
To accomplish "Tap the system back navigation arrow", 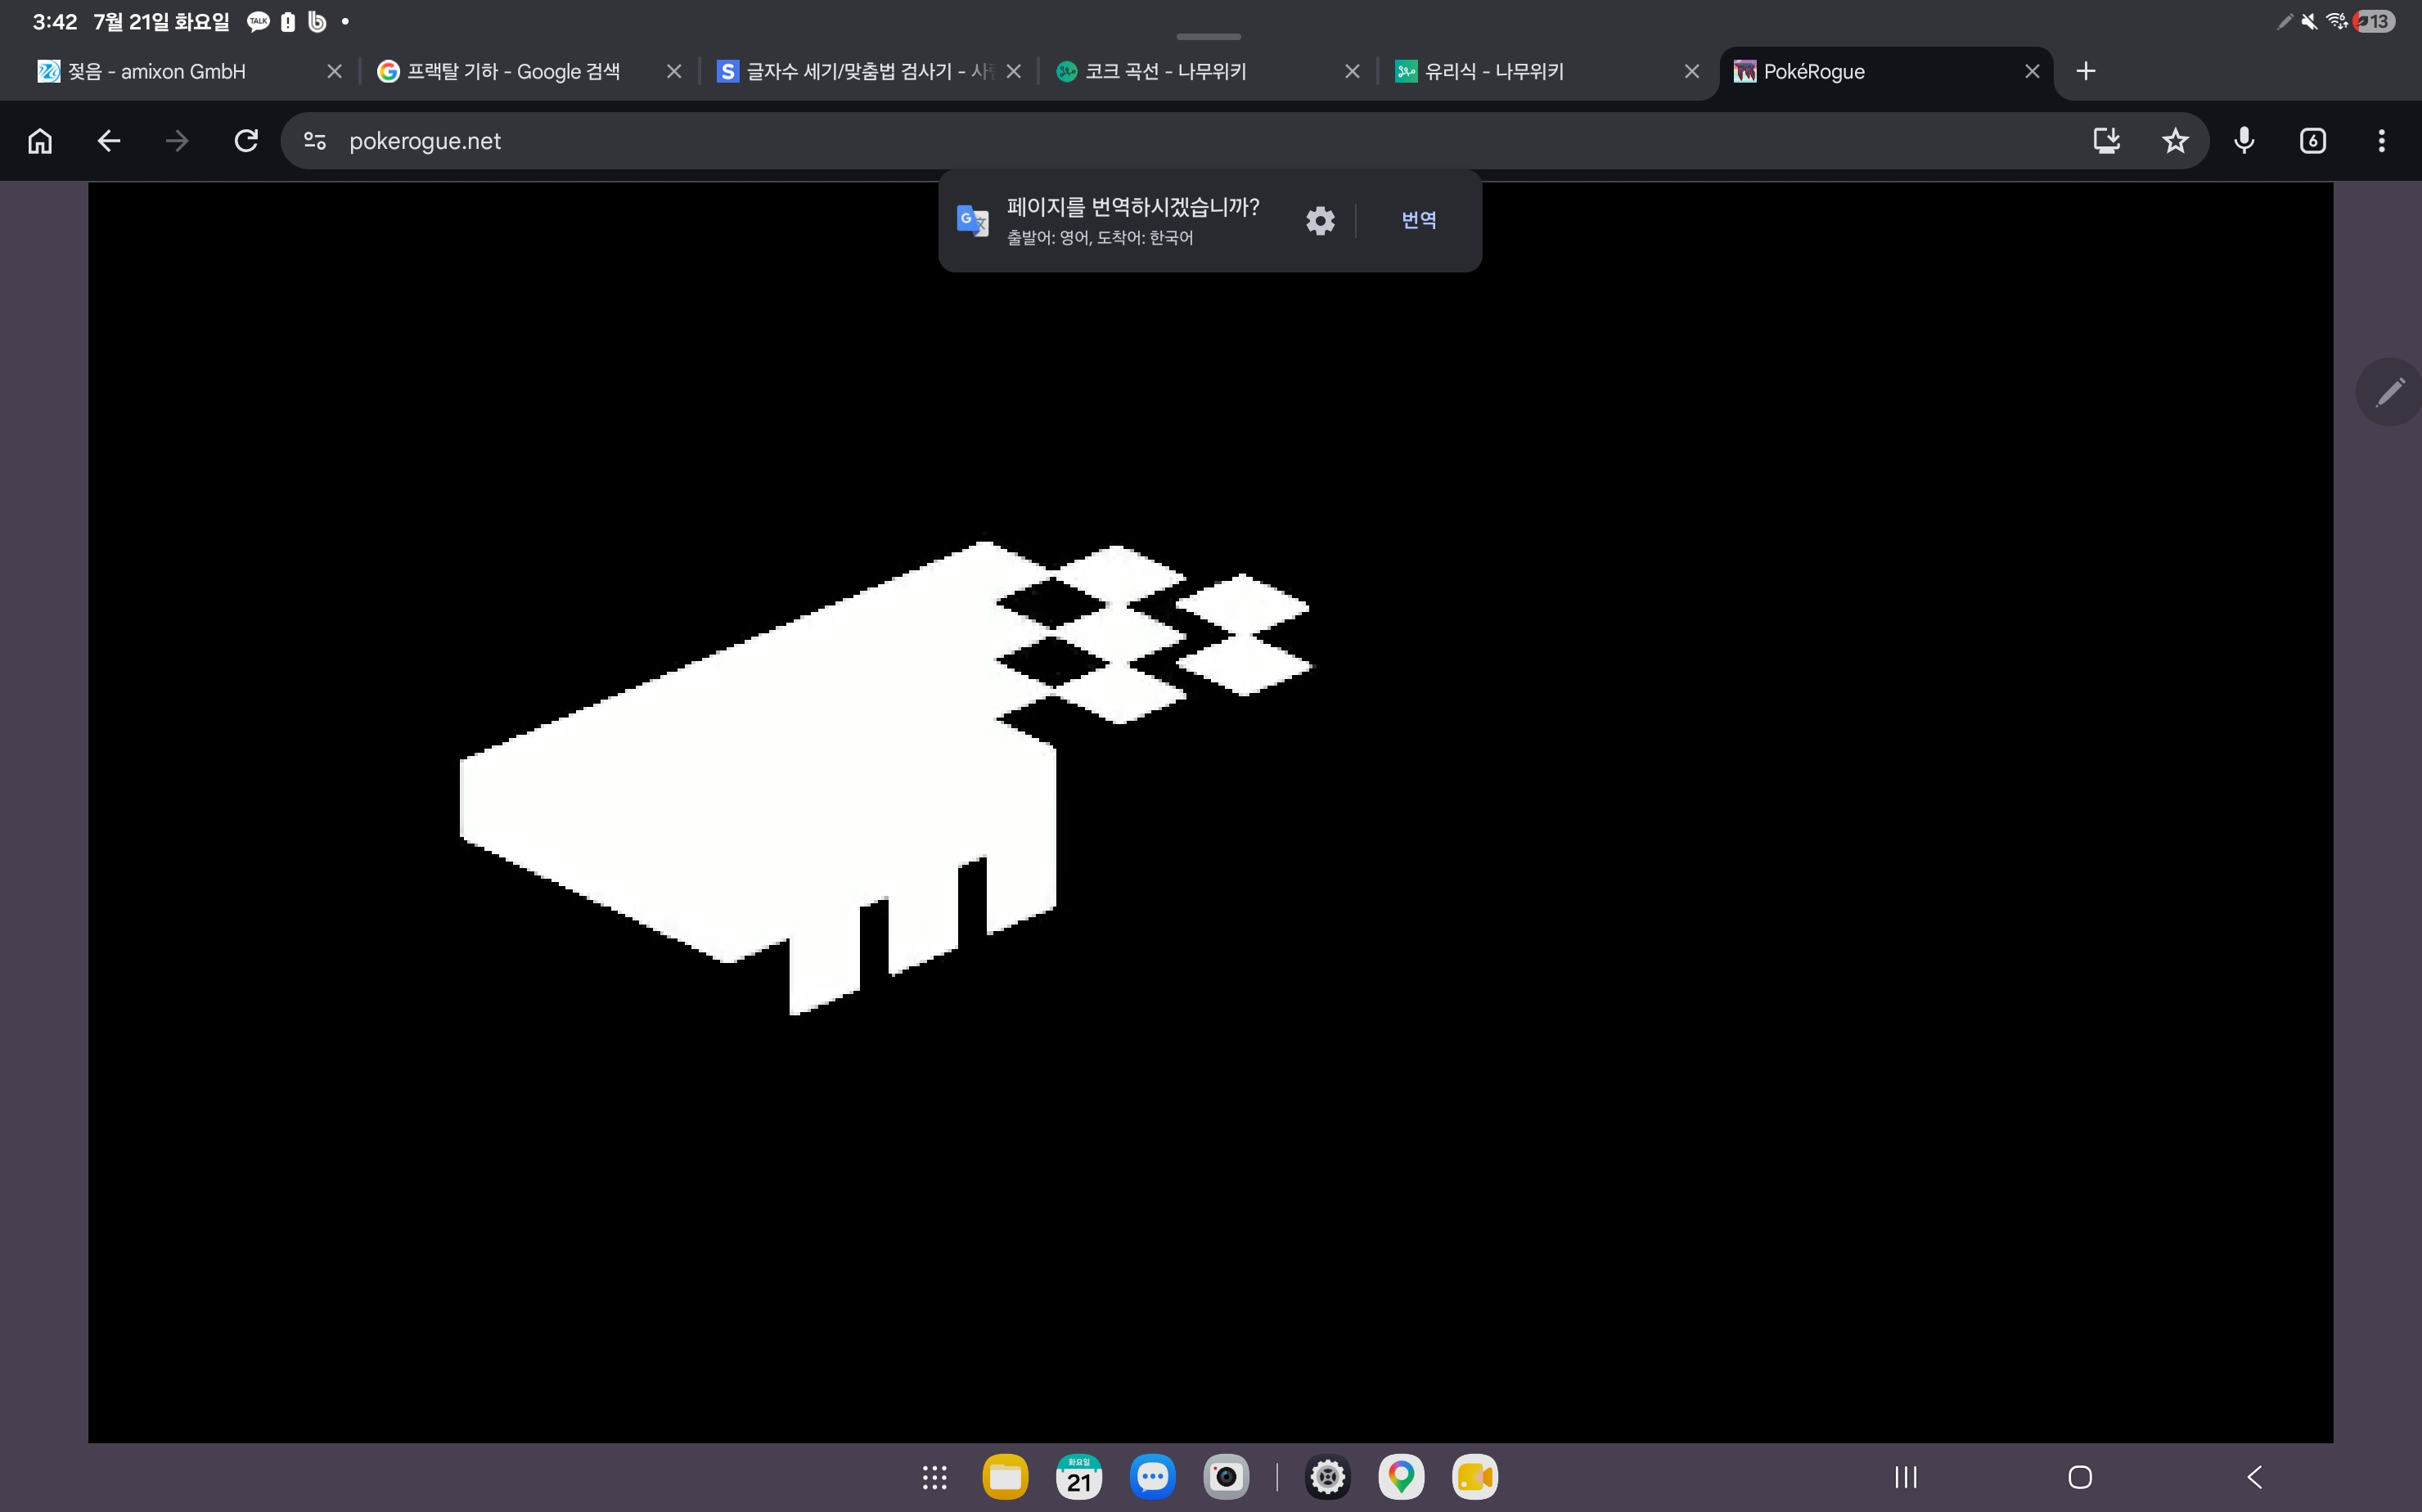I will click(2254, 1477).
